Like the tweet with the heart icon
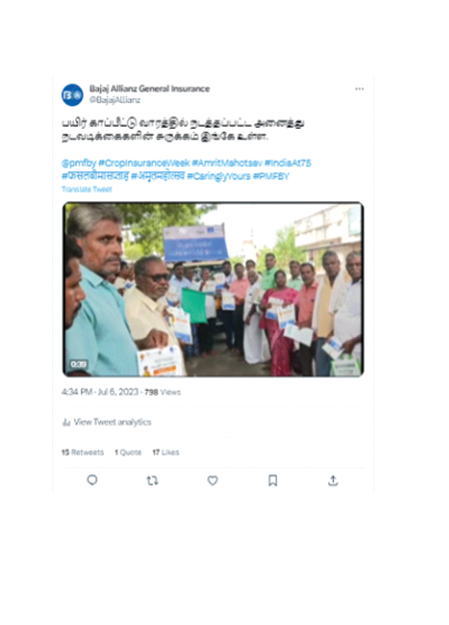This screenshot has width=449, height=625. point(213,481)
